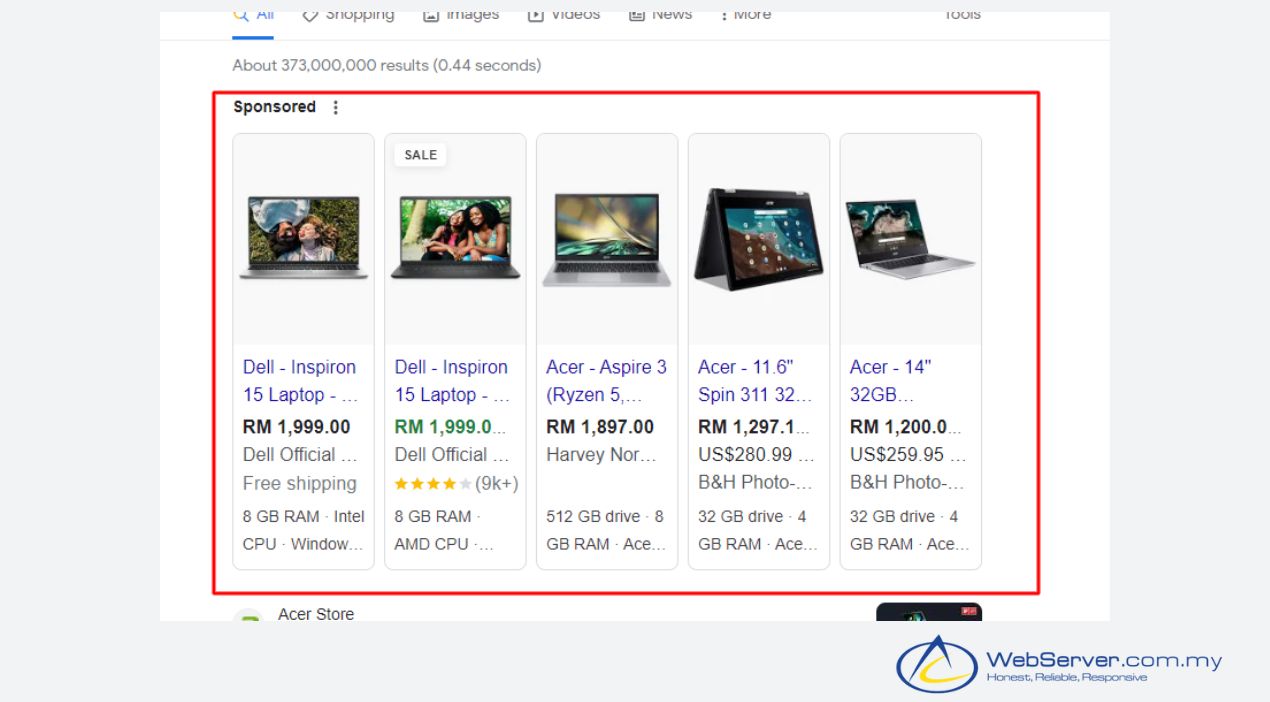Switch to the News tab

(660, 16)
